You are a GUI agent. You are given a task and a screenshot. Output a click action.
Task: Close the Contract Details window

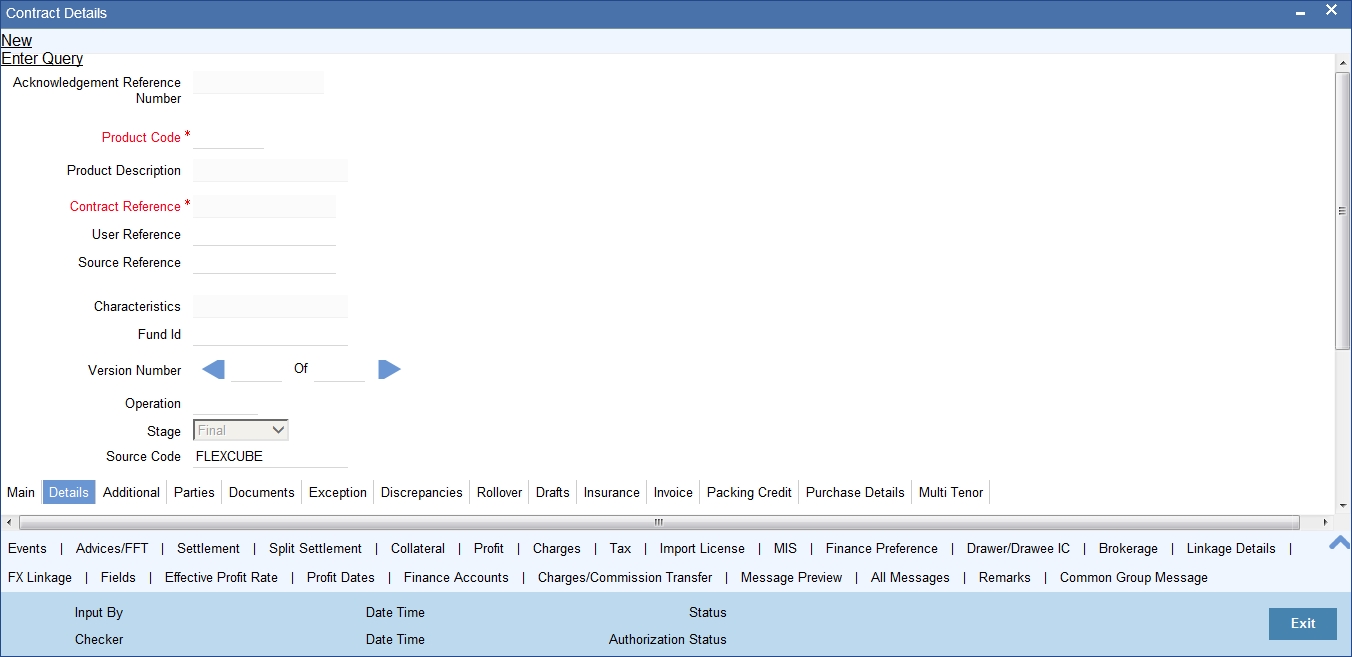click(1331, 10)
